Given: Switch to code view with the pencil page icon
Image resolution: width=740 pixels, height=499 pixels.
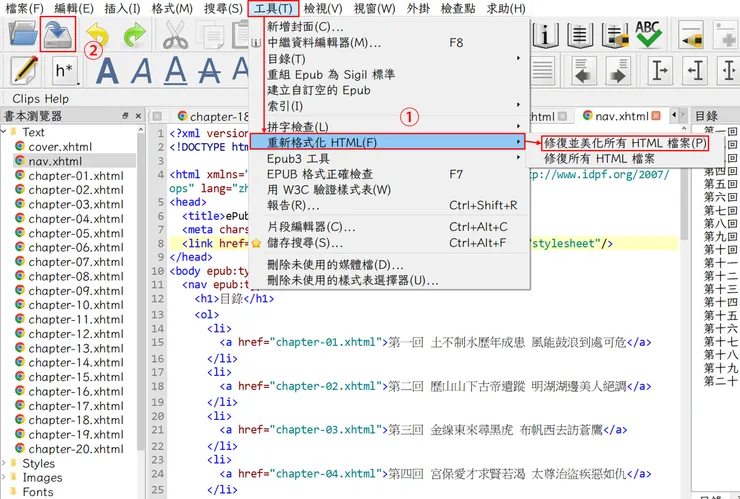Looking at the screenshot, I should pyautogui.click(x=25, y=71).
